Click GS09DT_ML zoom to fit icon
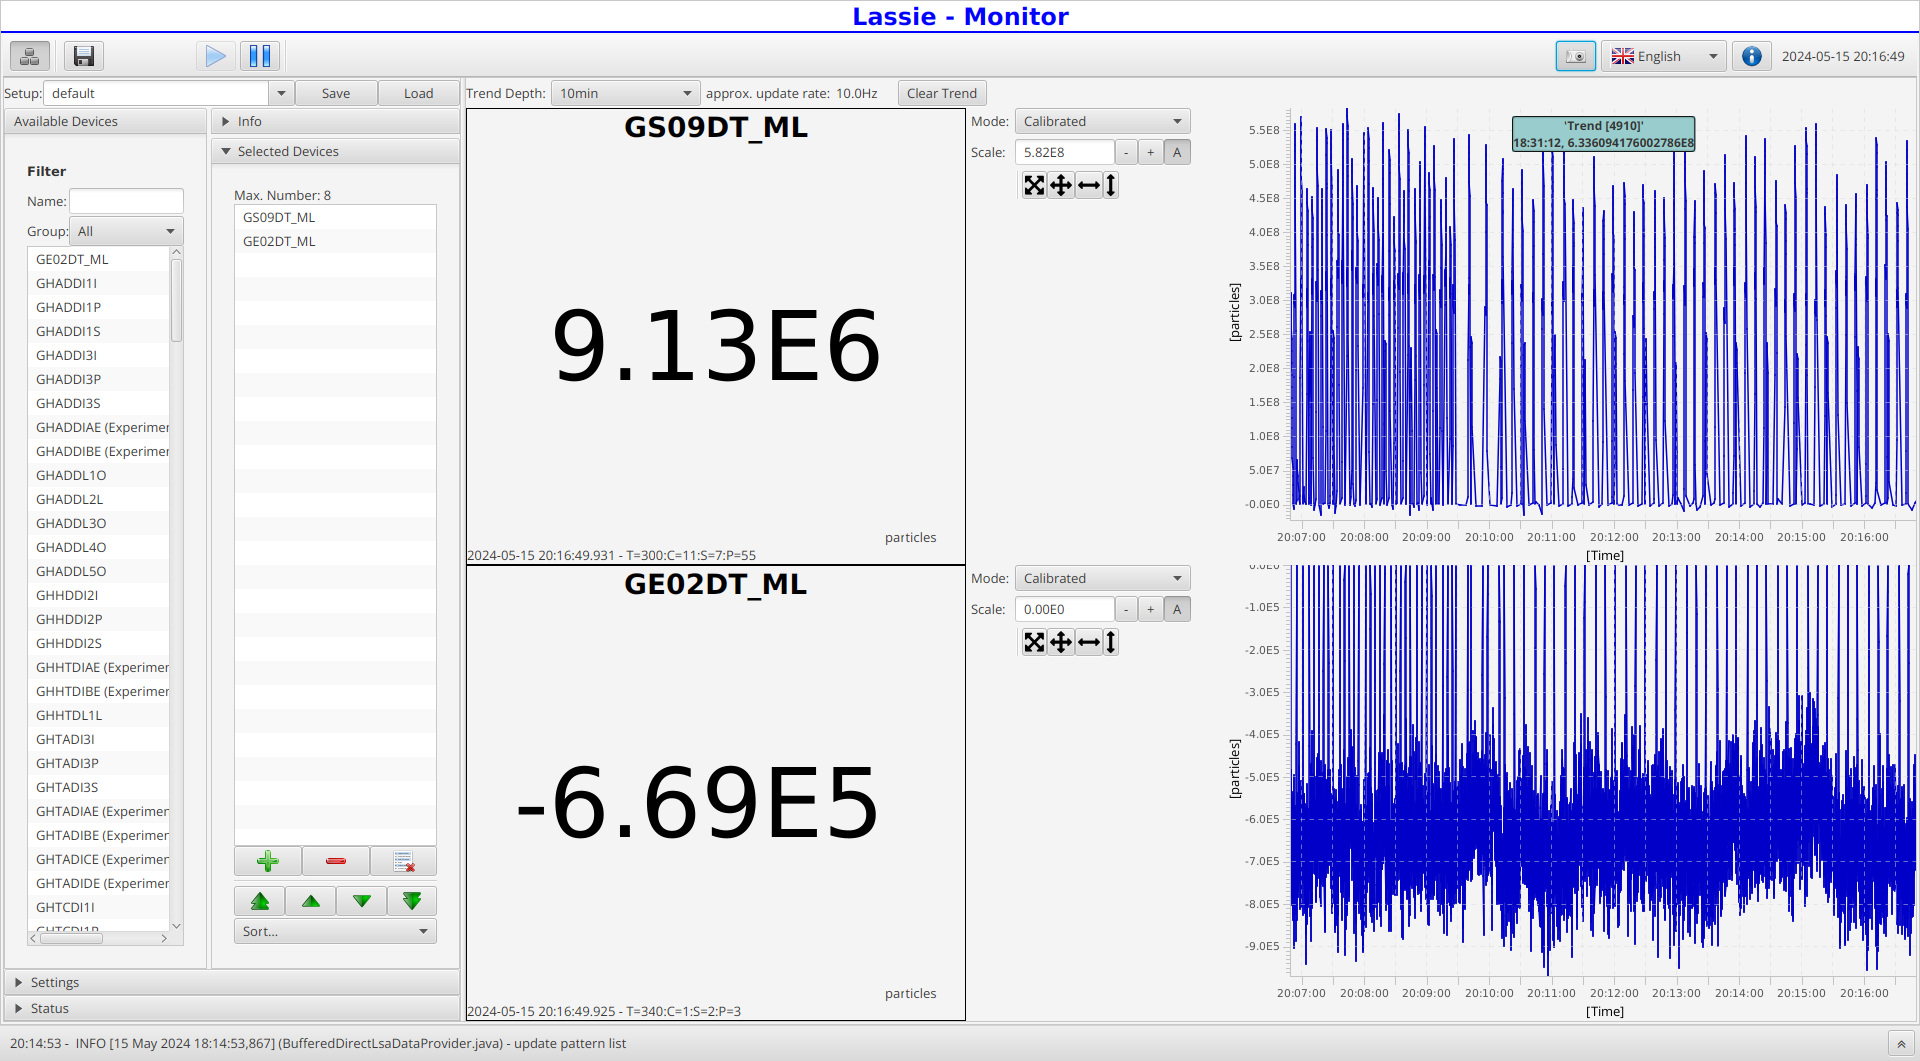 [x=1034, y=185]
